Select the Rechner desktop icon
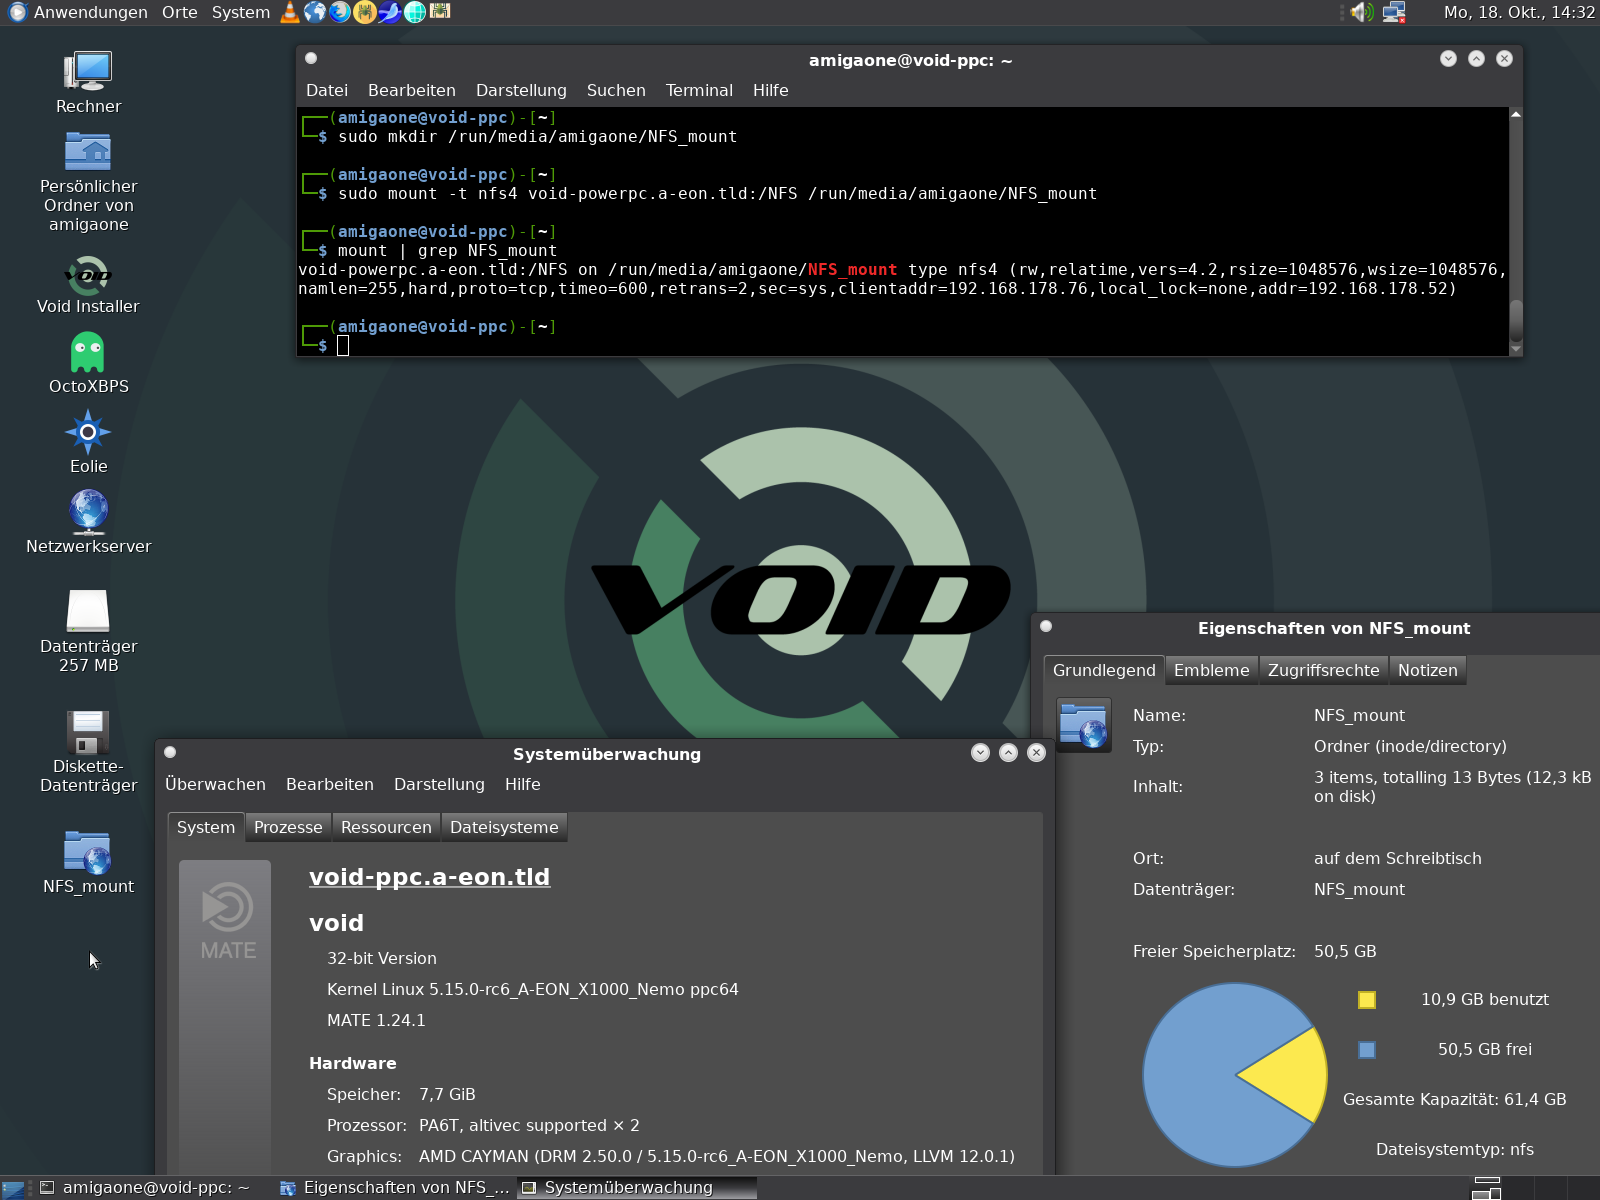This screenshot has height=1200, width=1600. click(88, 83)
